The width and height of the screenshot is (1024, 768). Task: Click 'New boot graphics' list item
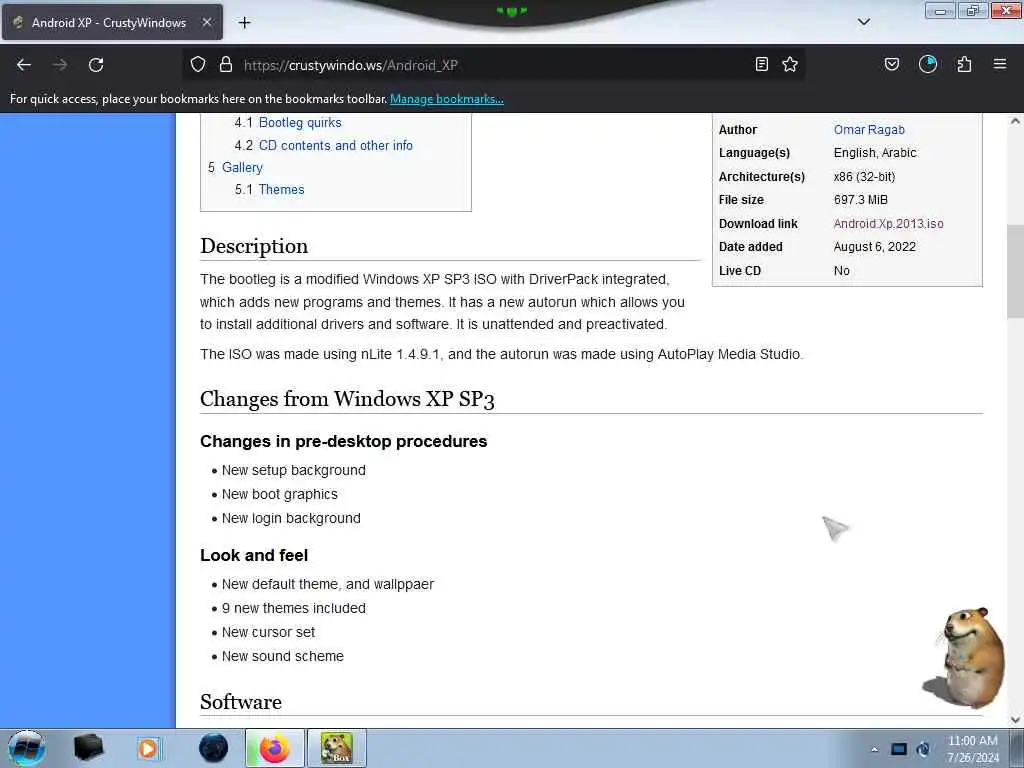point(280,494)
